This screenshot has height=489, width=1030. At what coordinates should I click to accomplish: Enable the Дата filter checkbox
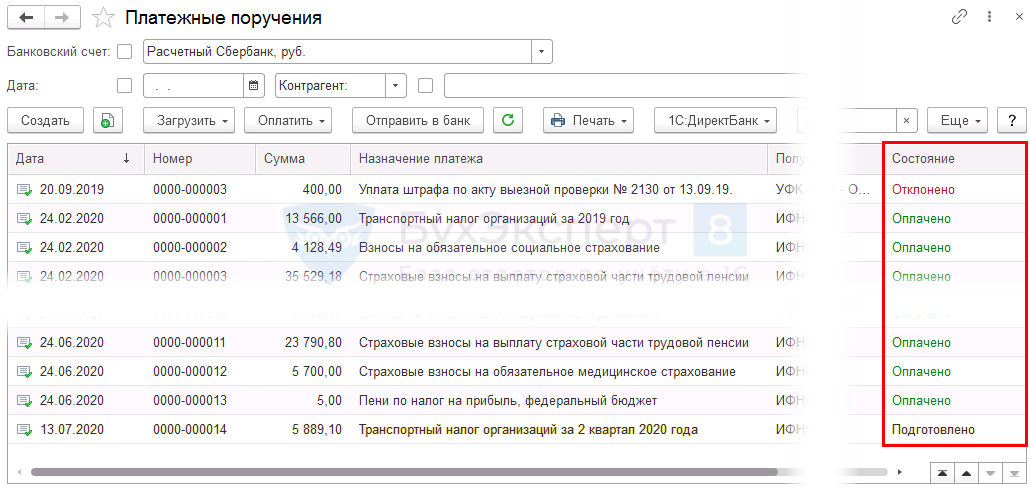tap(125, 86)
